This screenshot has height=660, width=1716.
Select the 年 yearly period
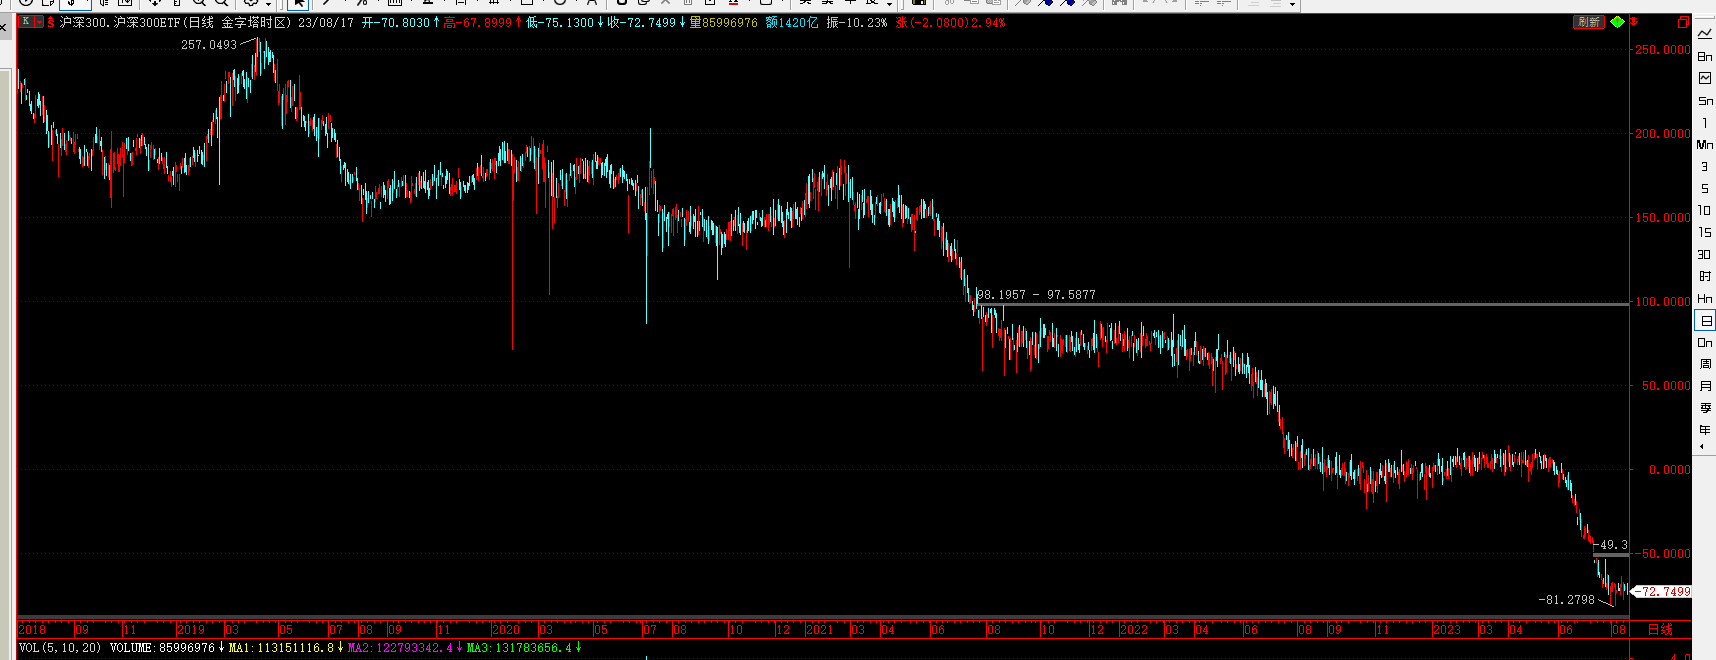[1705, 430]
